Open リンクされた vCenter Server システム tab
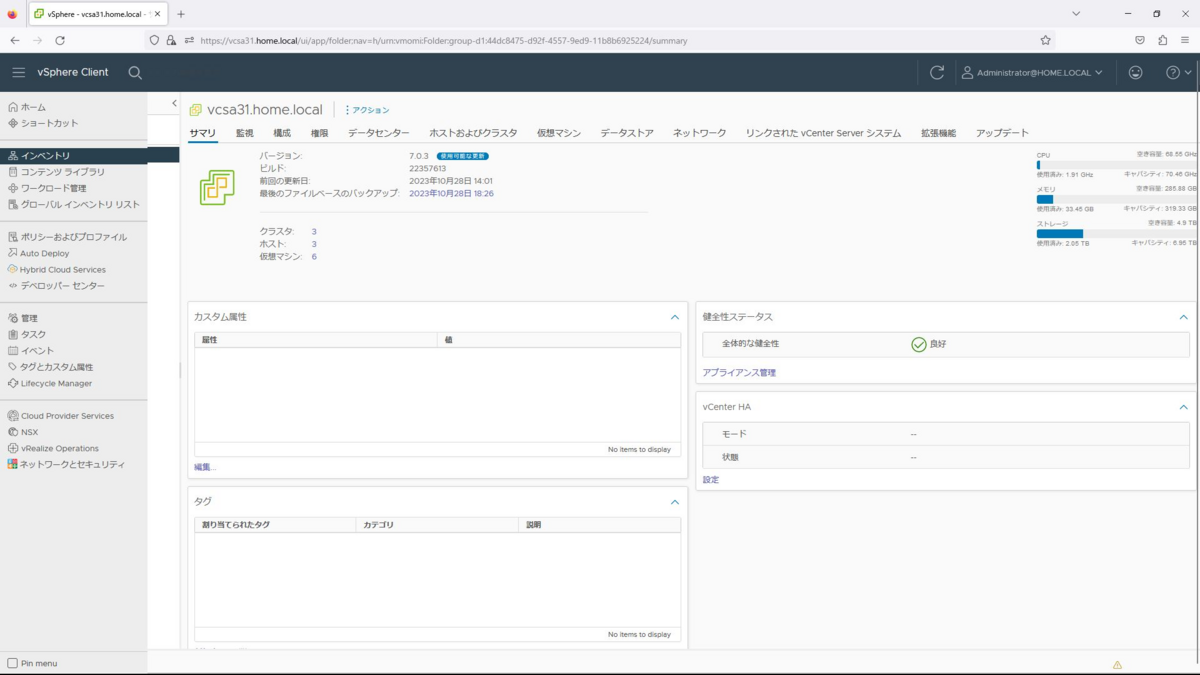The image size is (1200, 675). pos(823,133)
